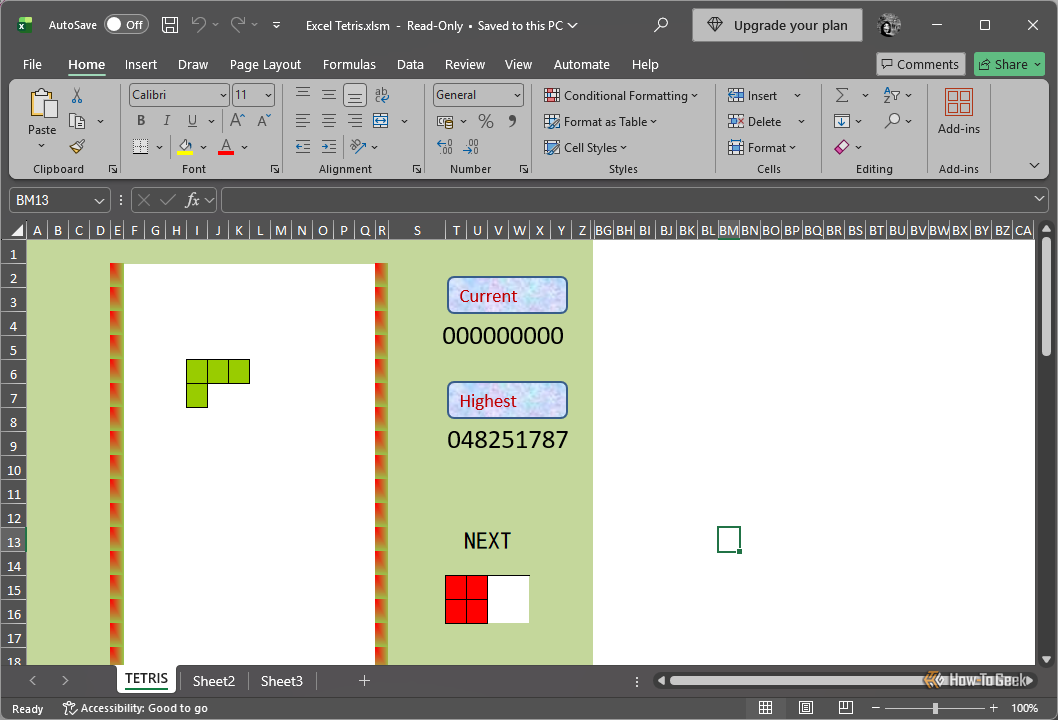Toggle Middle Align
Screen dimensions: 1058x720
329,95
